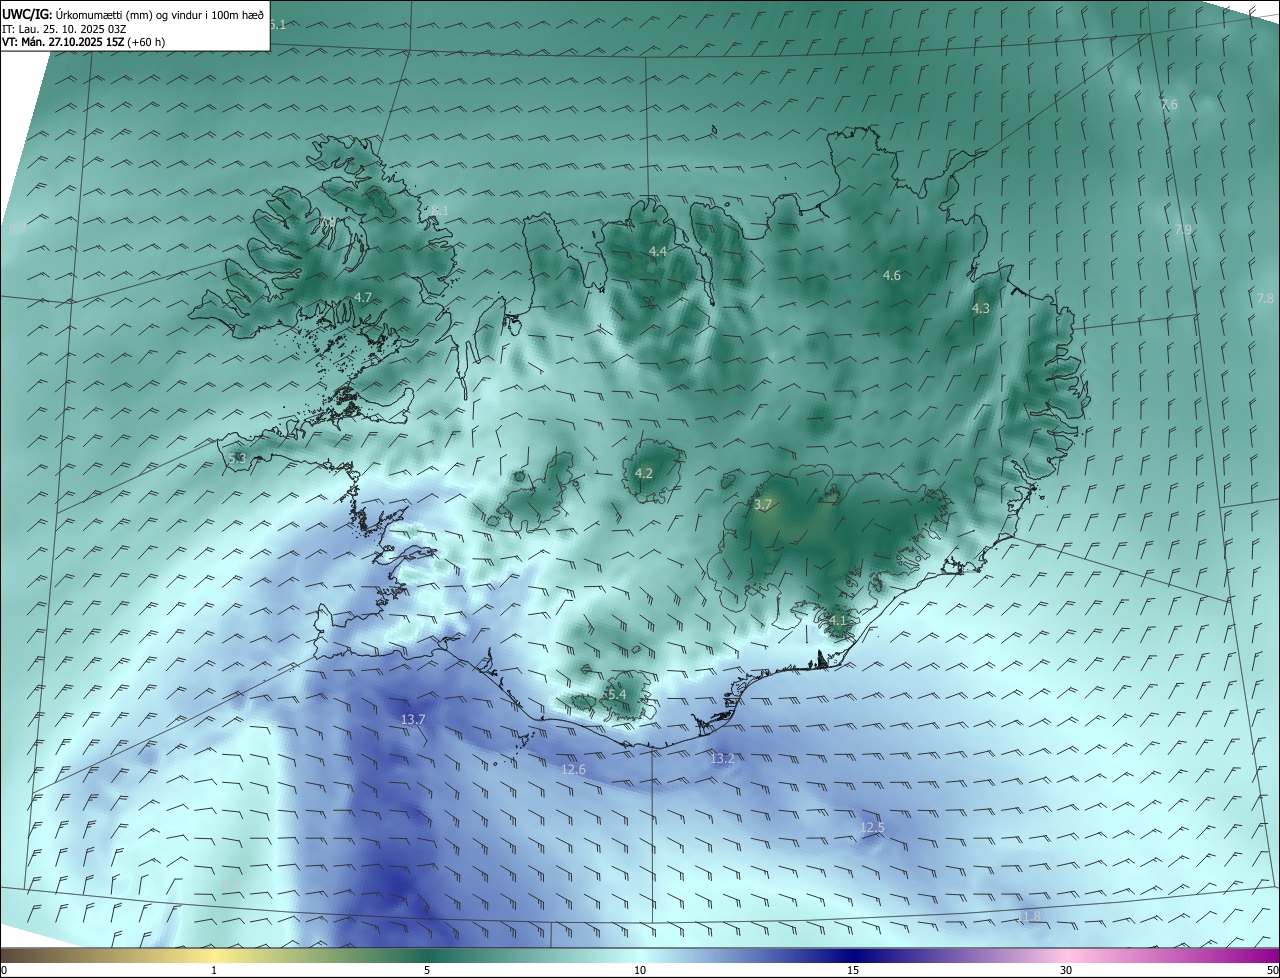
Task: Click the legend tick label 1
Action: click(214, 970)
